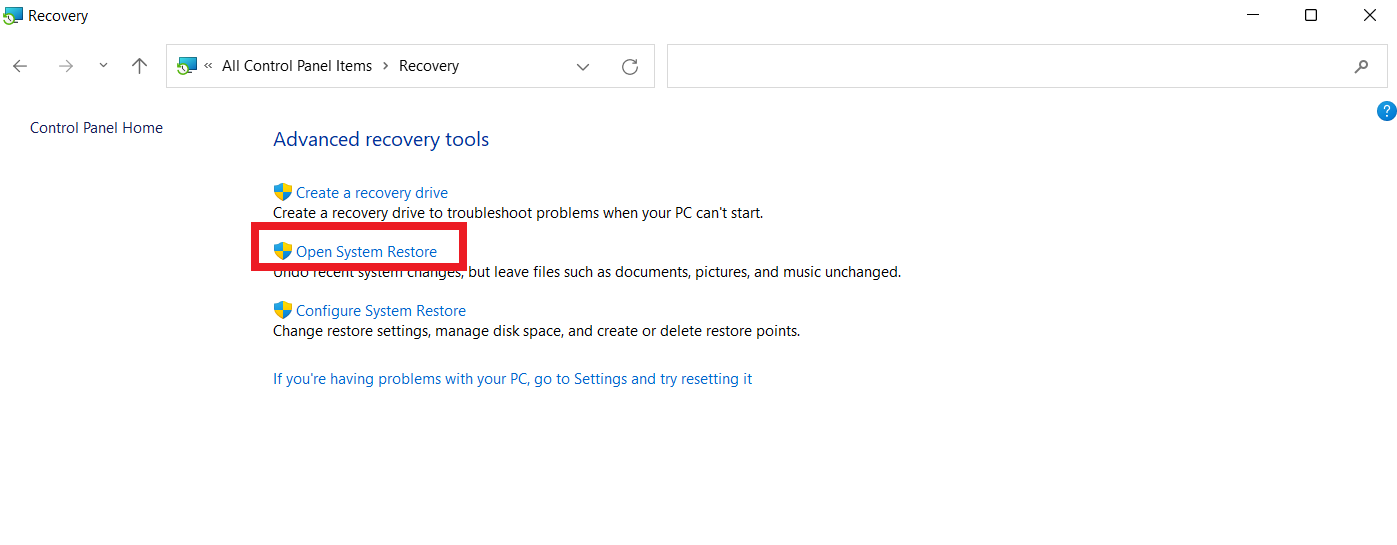The width and height of the screenshot is (1397, 545).
Task: Click the shield icon beside Open System Restore
Action: pos(283,251)
